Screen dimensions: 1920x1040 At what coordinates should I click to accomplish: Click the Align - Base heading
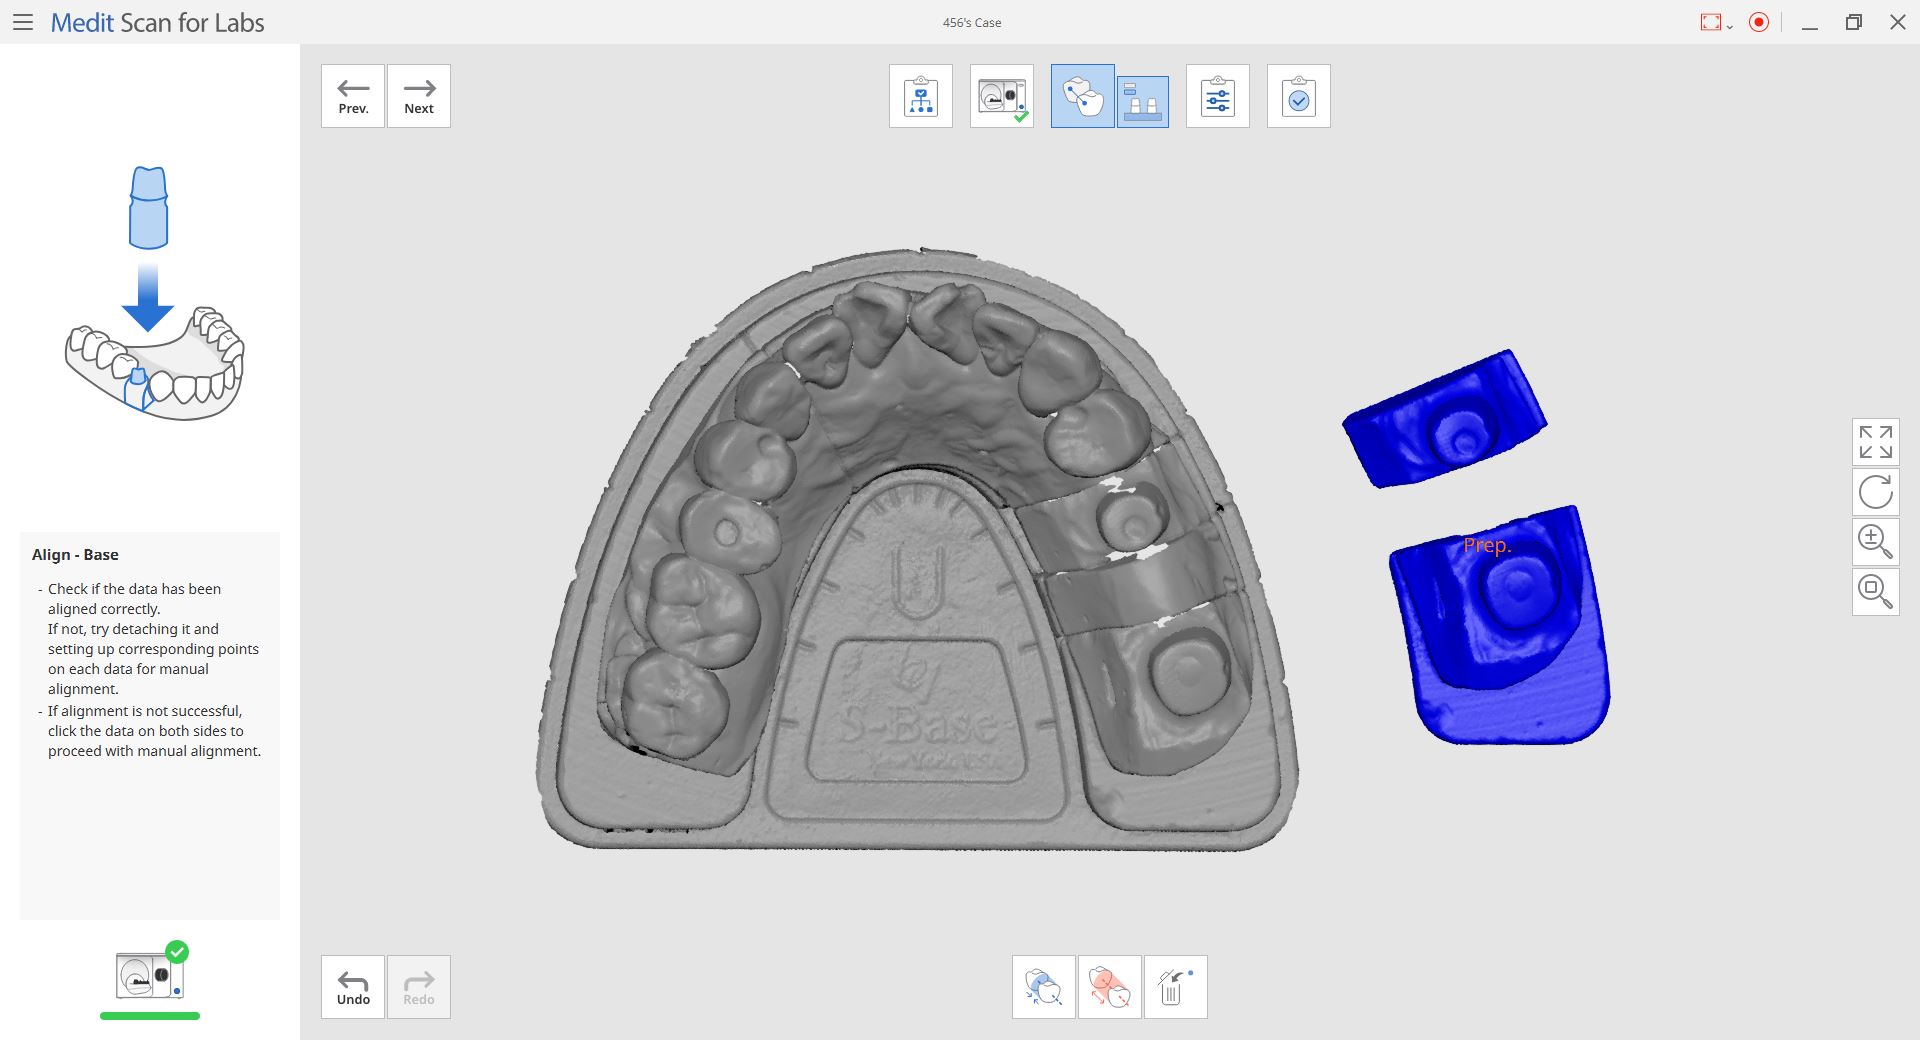point(75,555)
